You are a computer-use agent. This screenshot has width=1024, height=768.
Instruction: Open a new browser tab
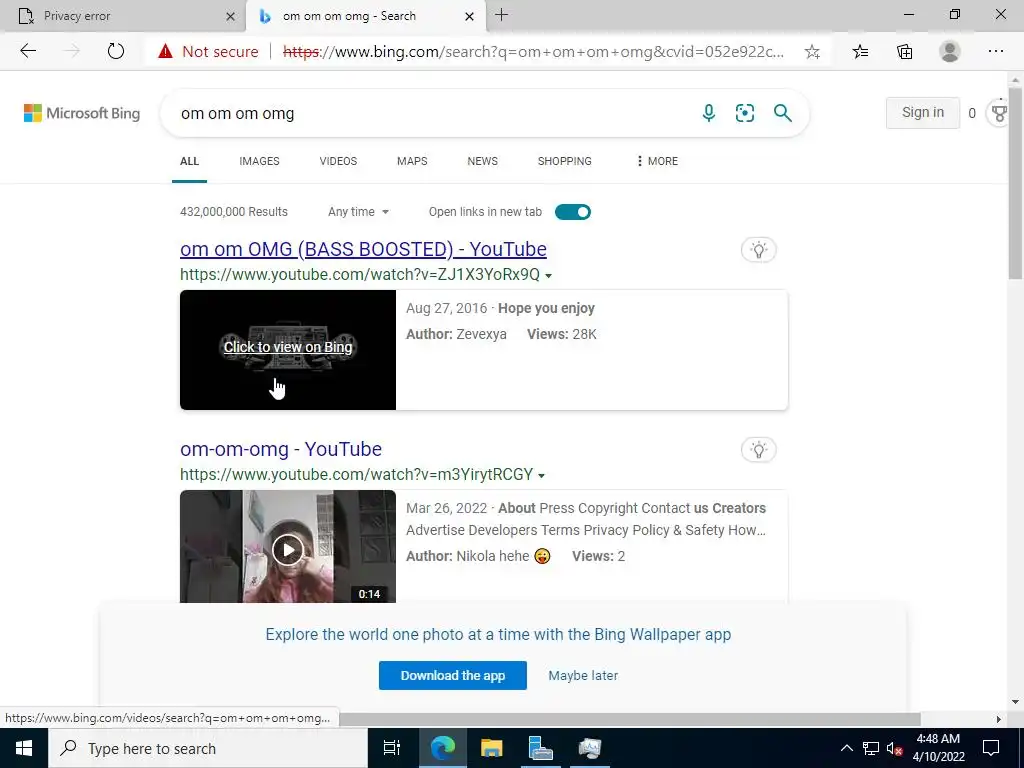coord(502,15)
